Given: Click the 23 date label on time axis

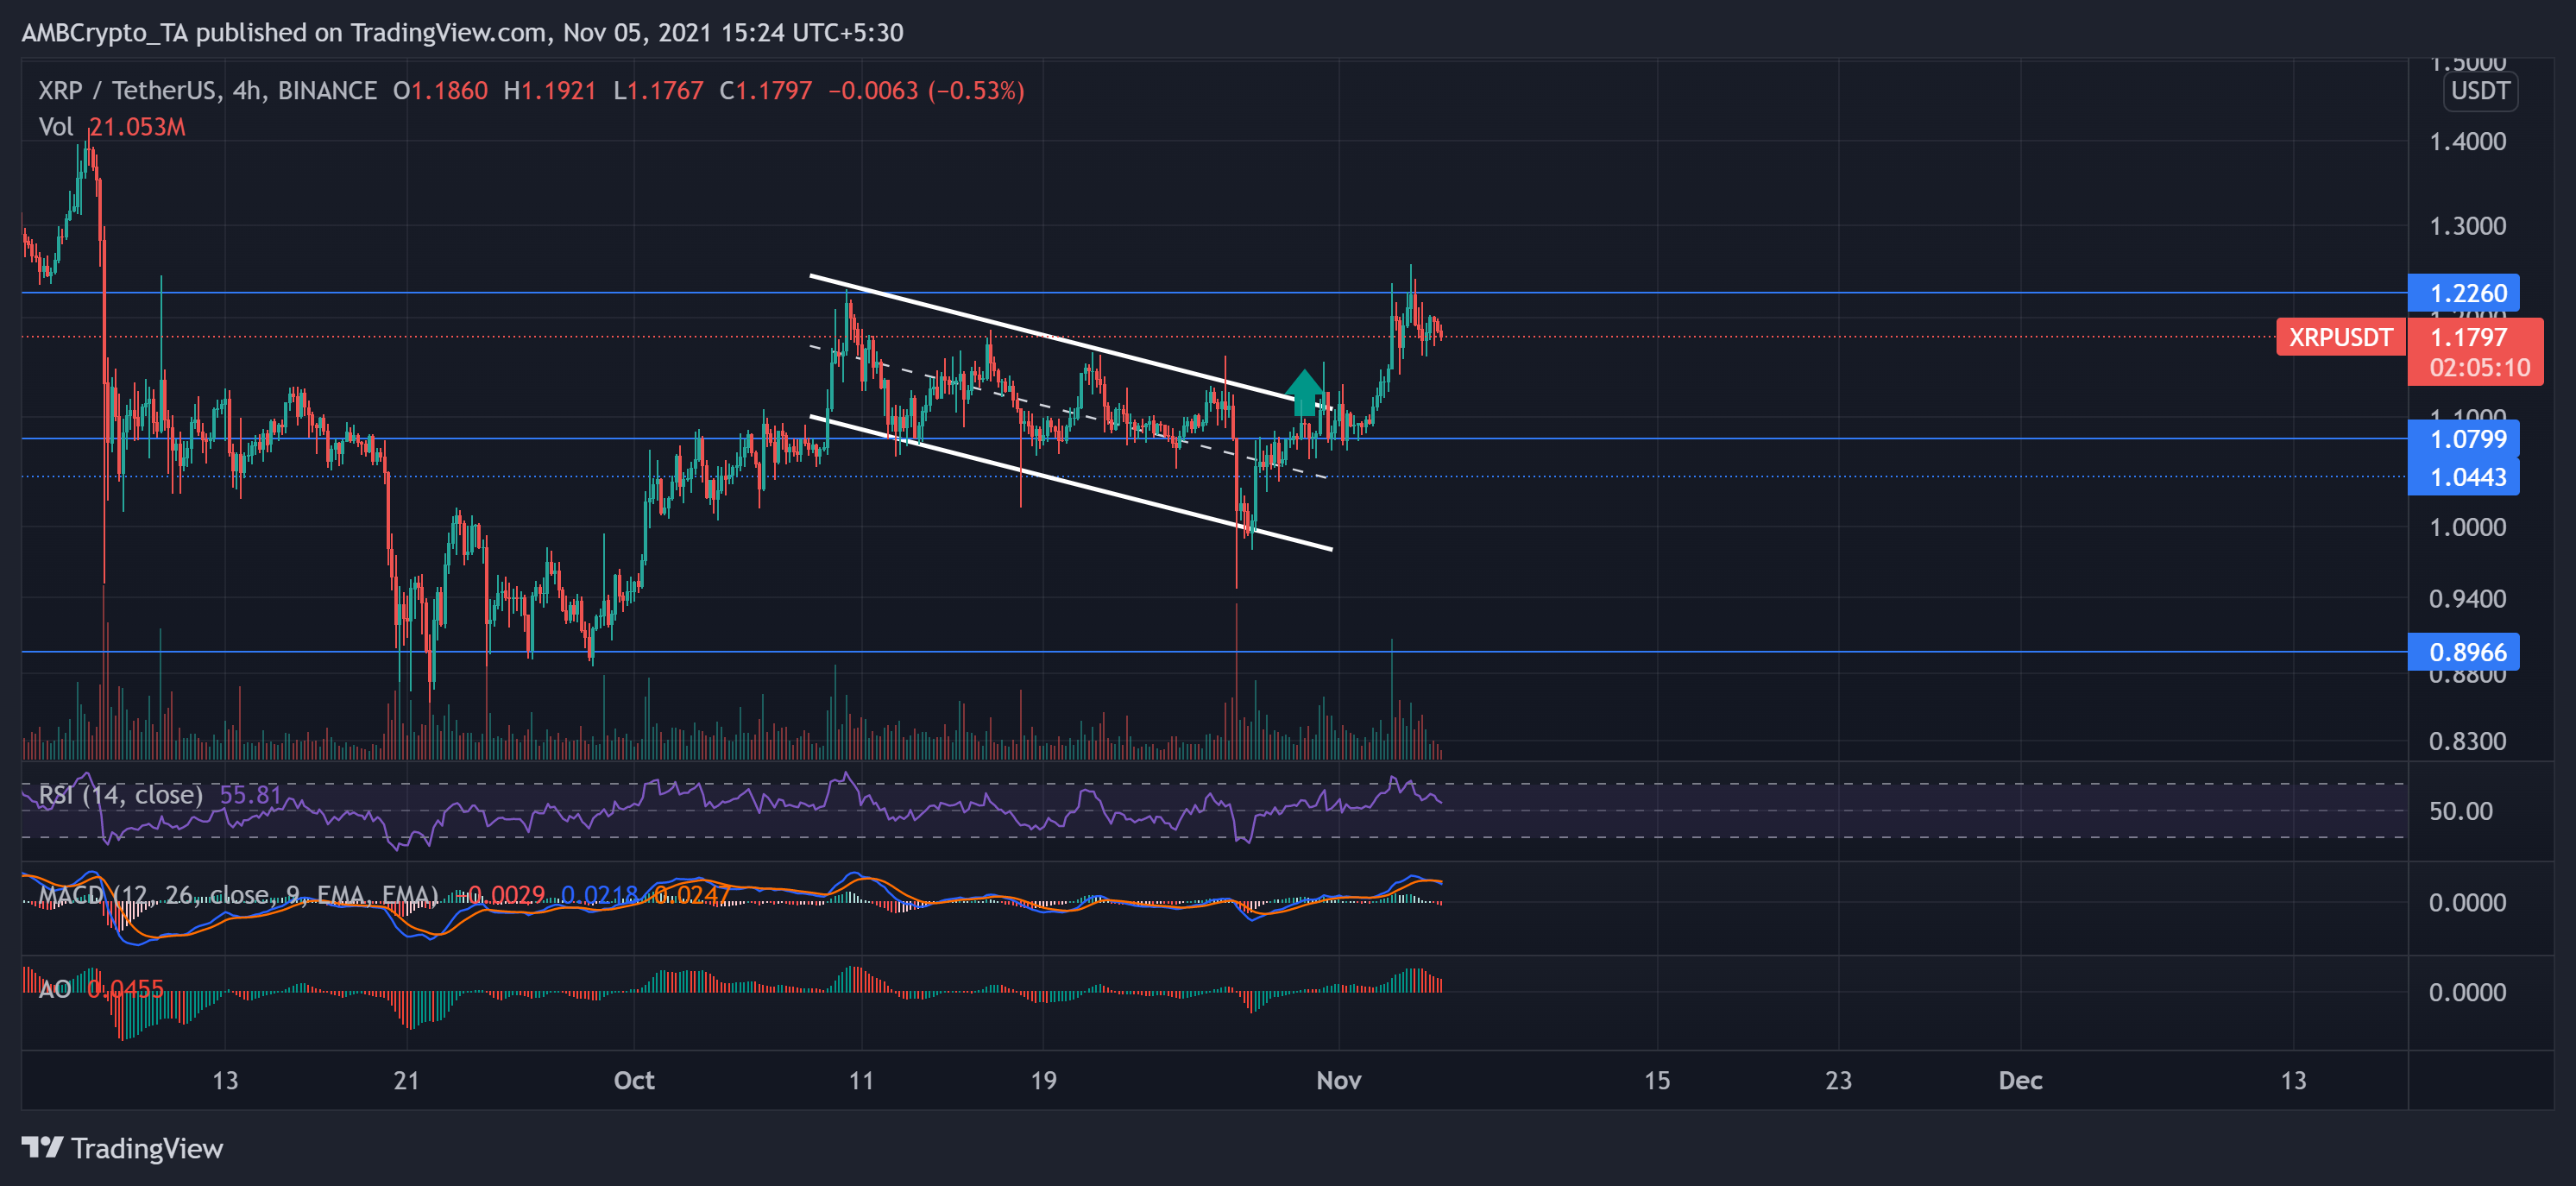Looking at the screenshot, I should tap(1838, 1081).
